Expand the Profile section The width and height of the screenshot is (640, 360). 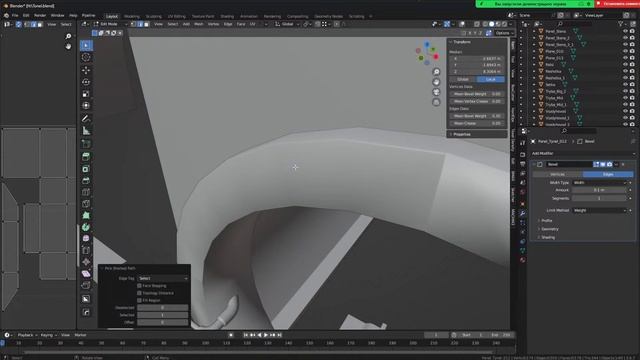546,221
